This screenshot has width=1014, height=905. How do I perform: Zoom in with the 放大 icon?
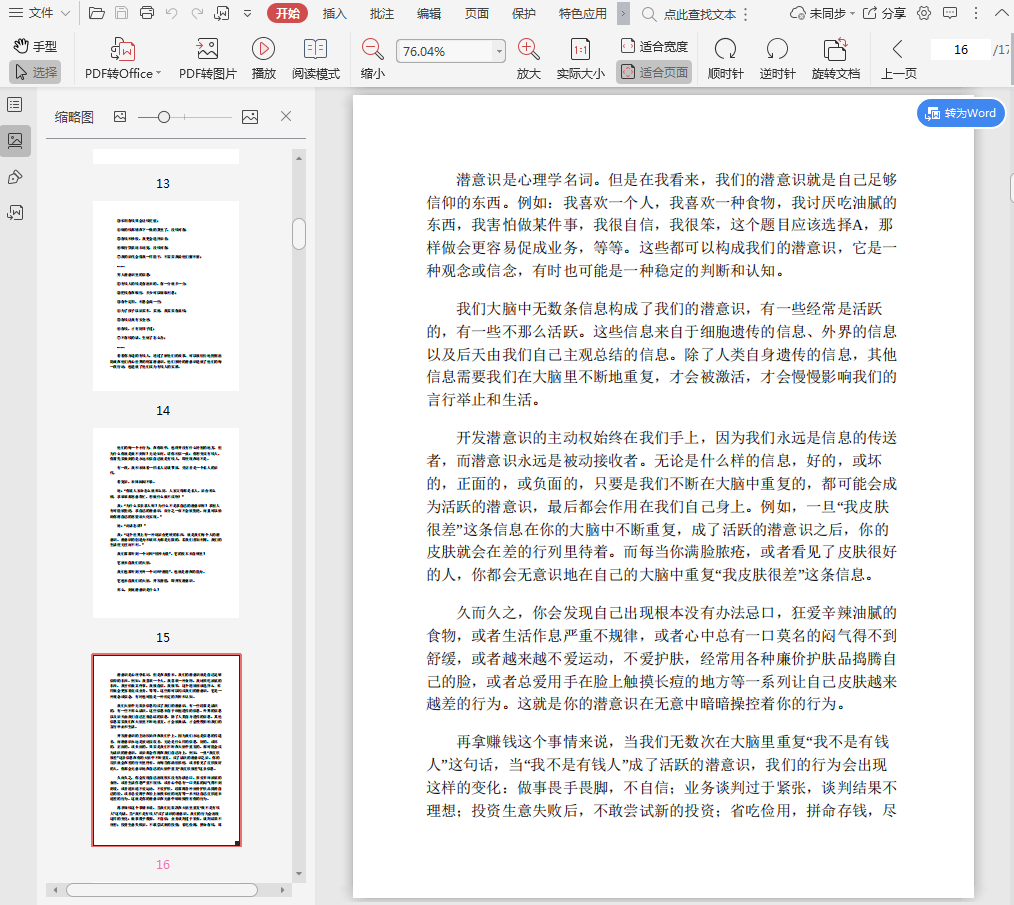click(x=528, y=49)
